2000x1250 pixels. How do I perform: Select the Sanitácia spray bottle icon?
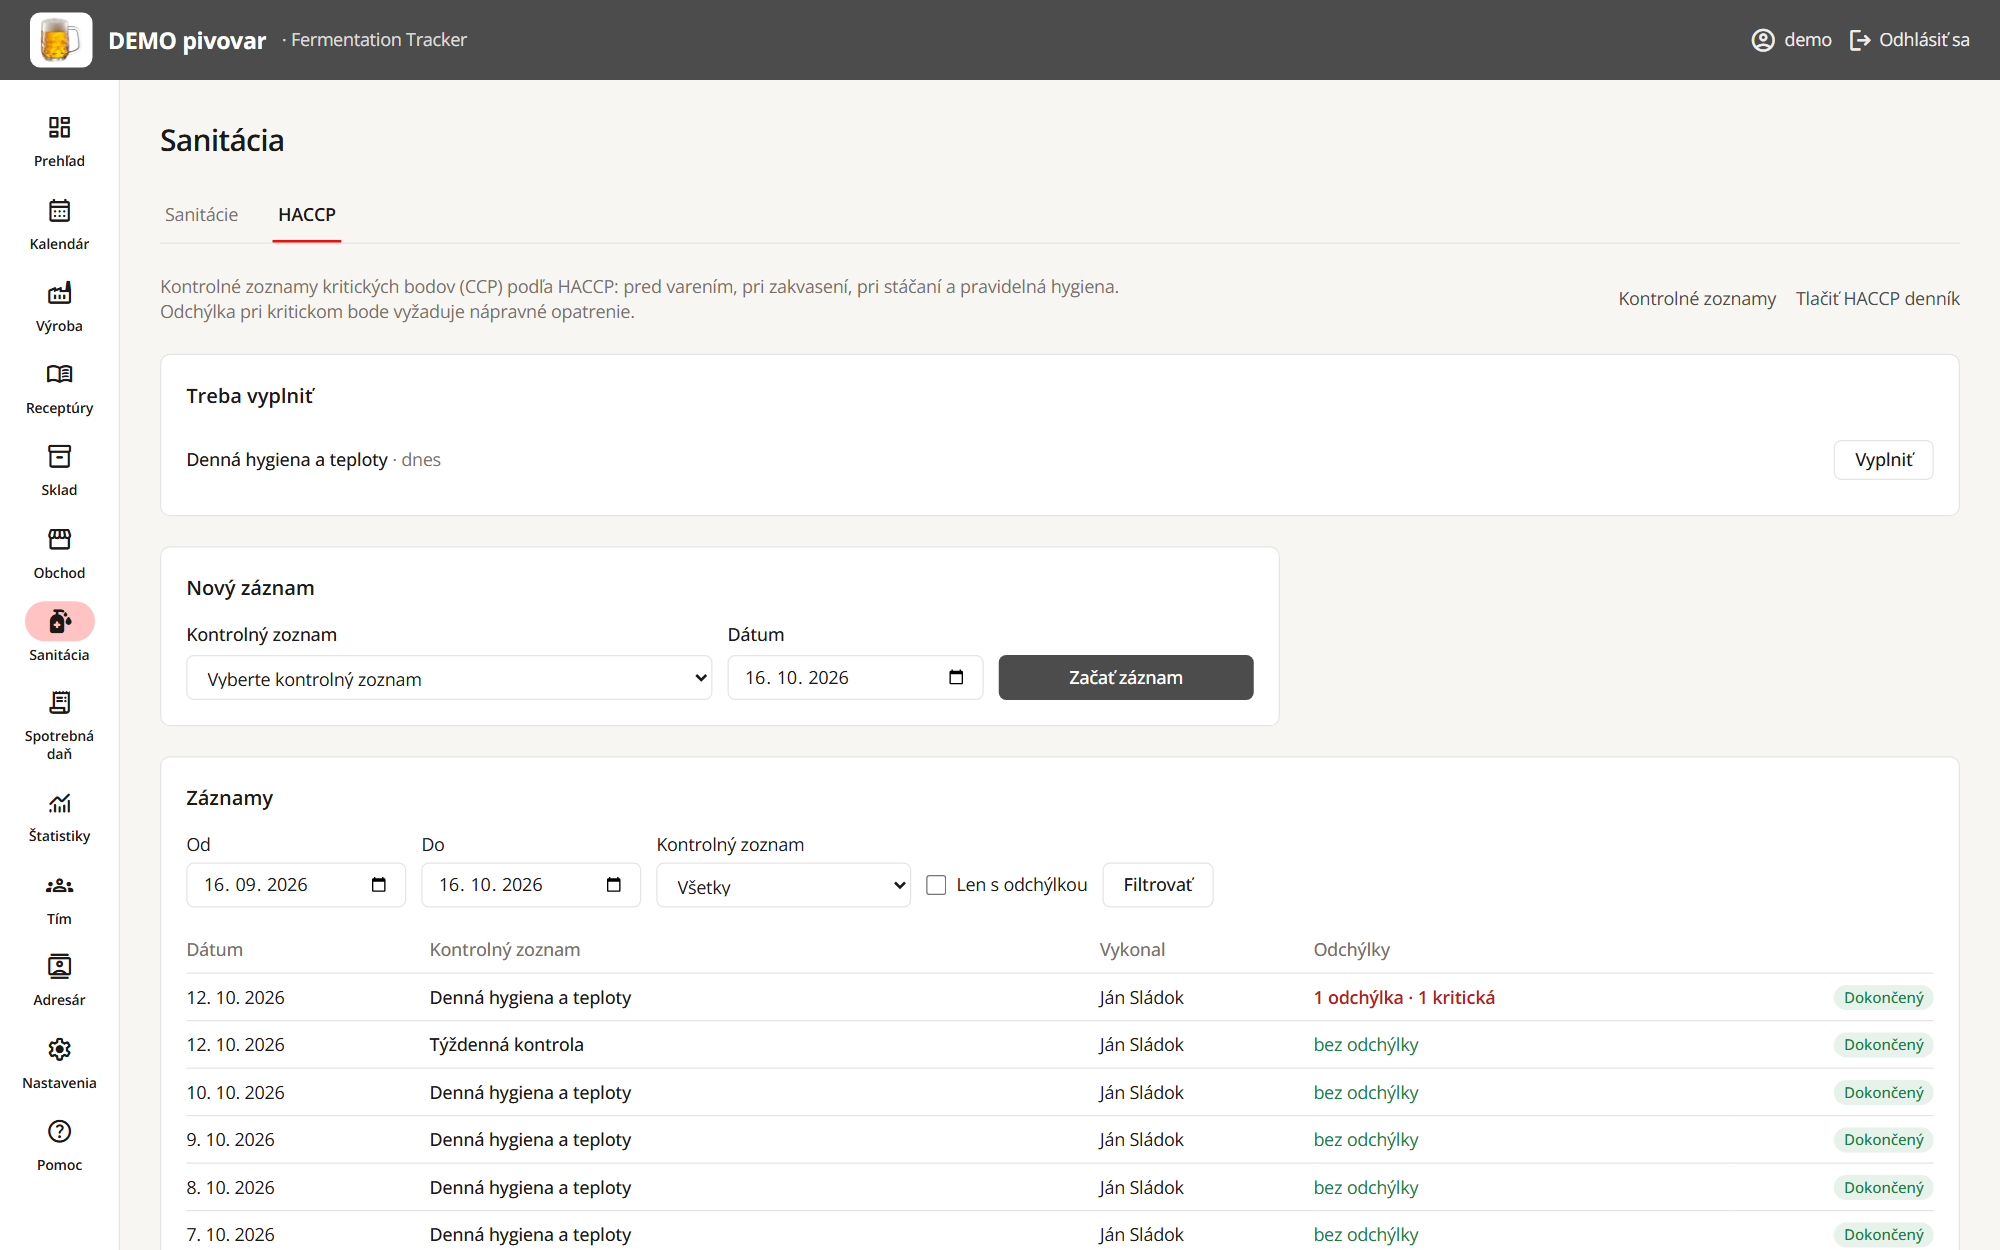pyautogui.click(x=59, y=621)
